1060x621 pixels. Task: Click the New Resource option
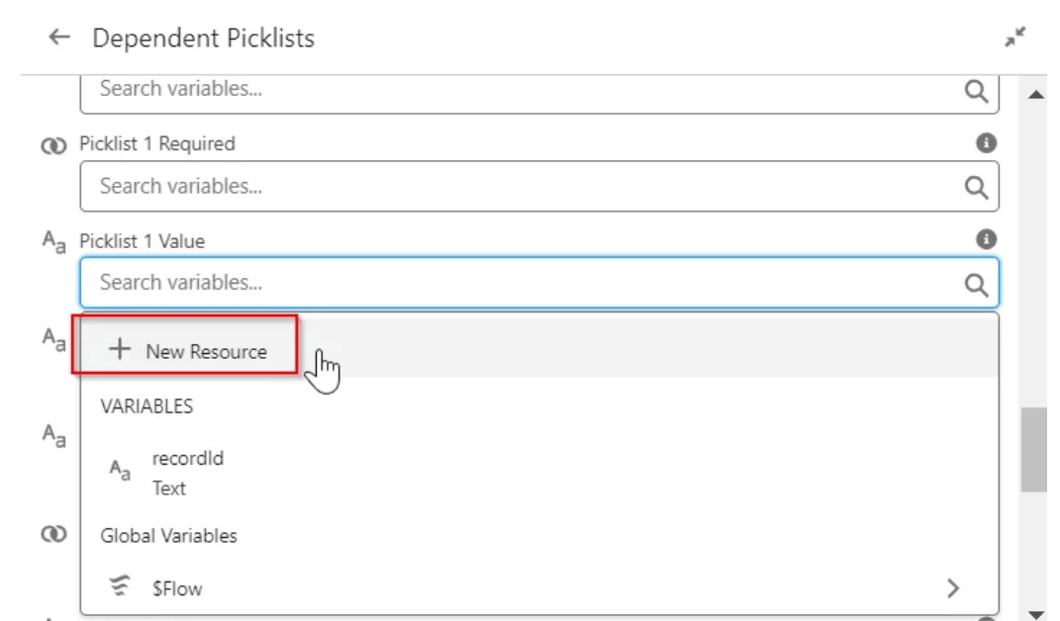click(x=205, y=351)
